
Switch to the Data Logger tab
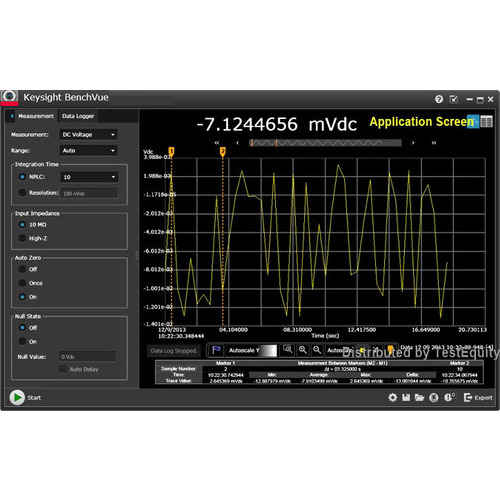[78, 116]
